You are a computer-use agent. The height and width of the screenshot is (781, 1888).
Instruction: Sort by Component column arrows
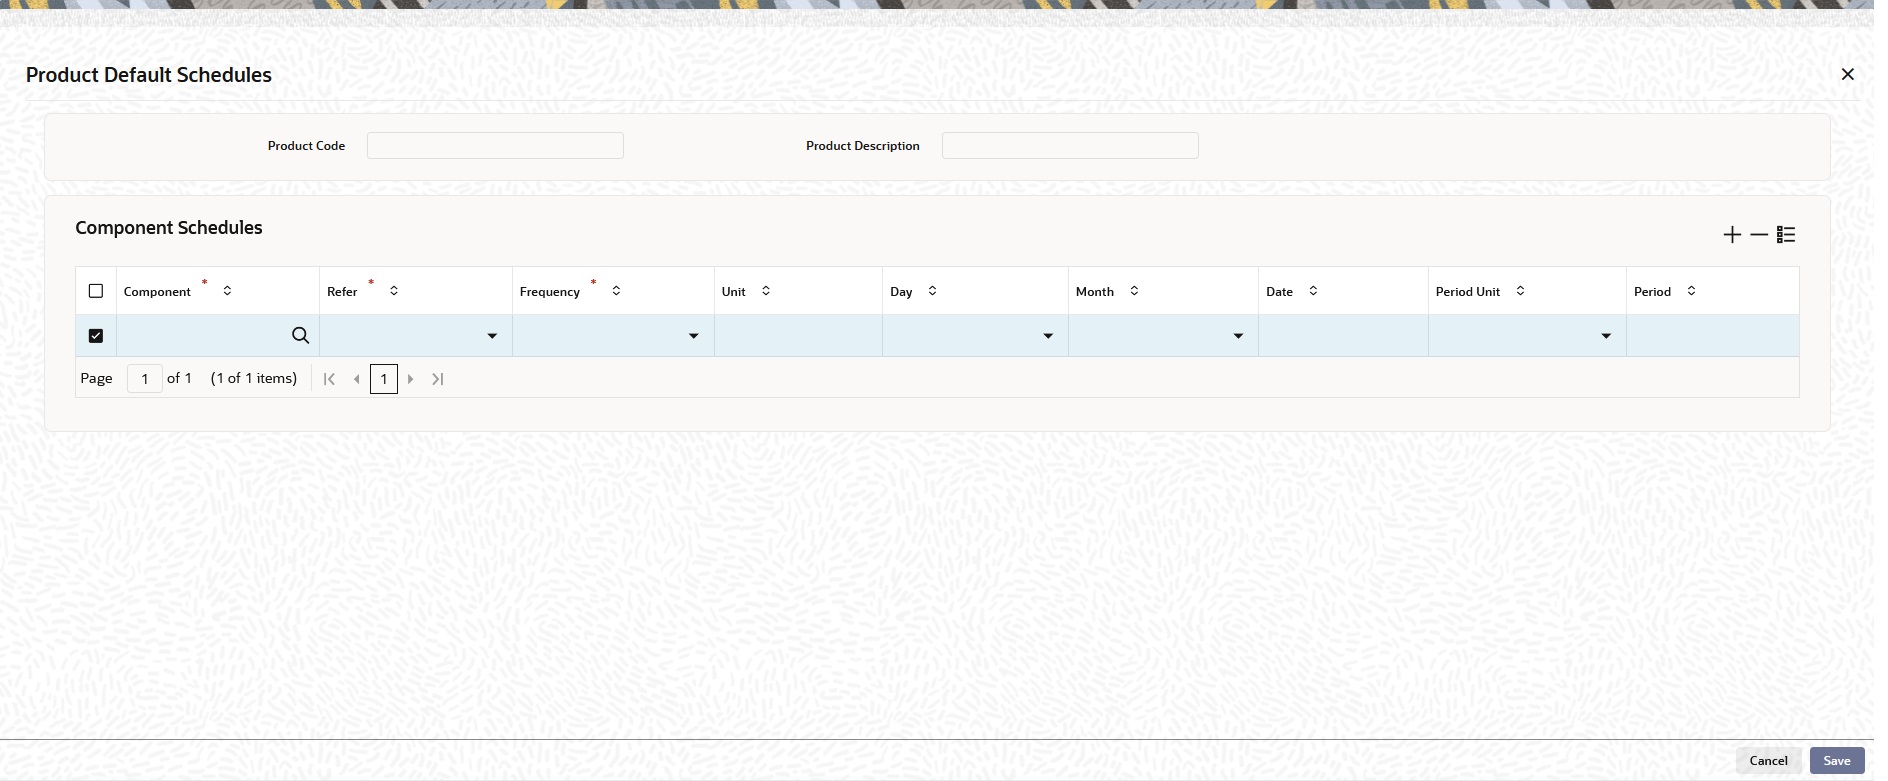point(227,291)
